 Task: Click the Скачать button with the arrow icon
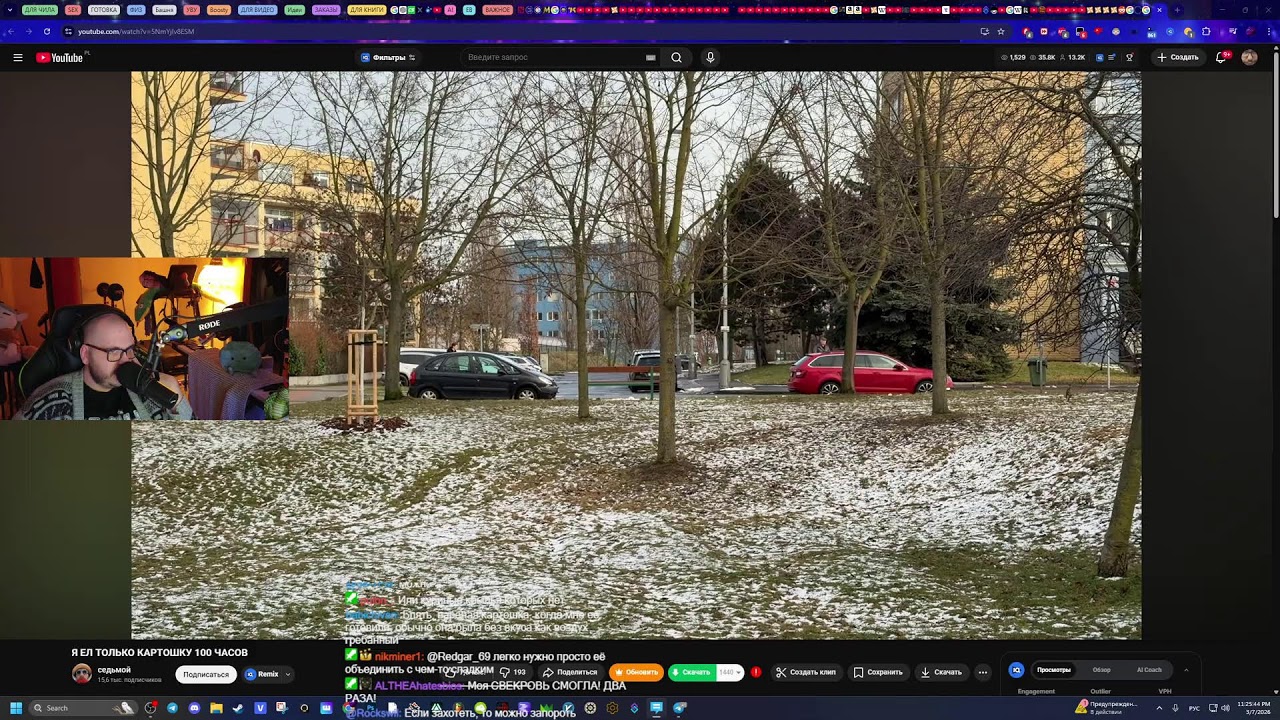[x=941, y=672]
